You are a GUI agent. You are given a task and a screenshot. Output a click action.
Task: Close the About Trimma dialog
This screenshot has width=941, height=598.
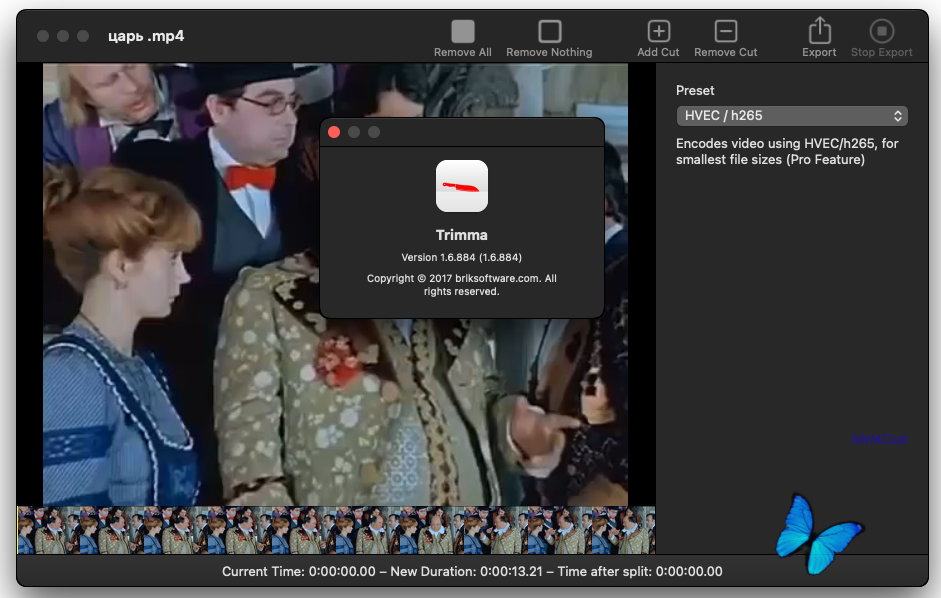334,132
